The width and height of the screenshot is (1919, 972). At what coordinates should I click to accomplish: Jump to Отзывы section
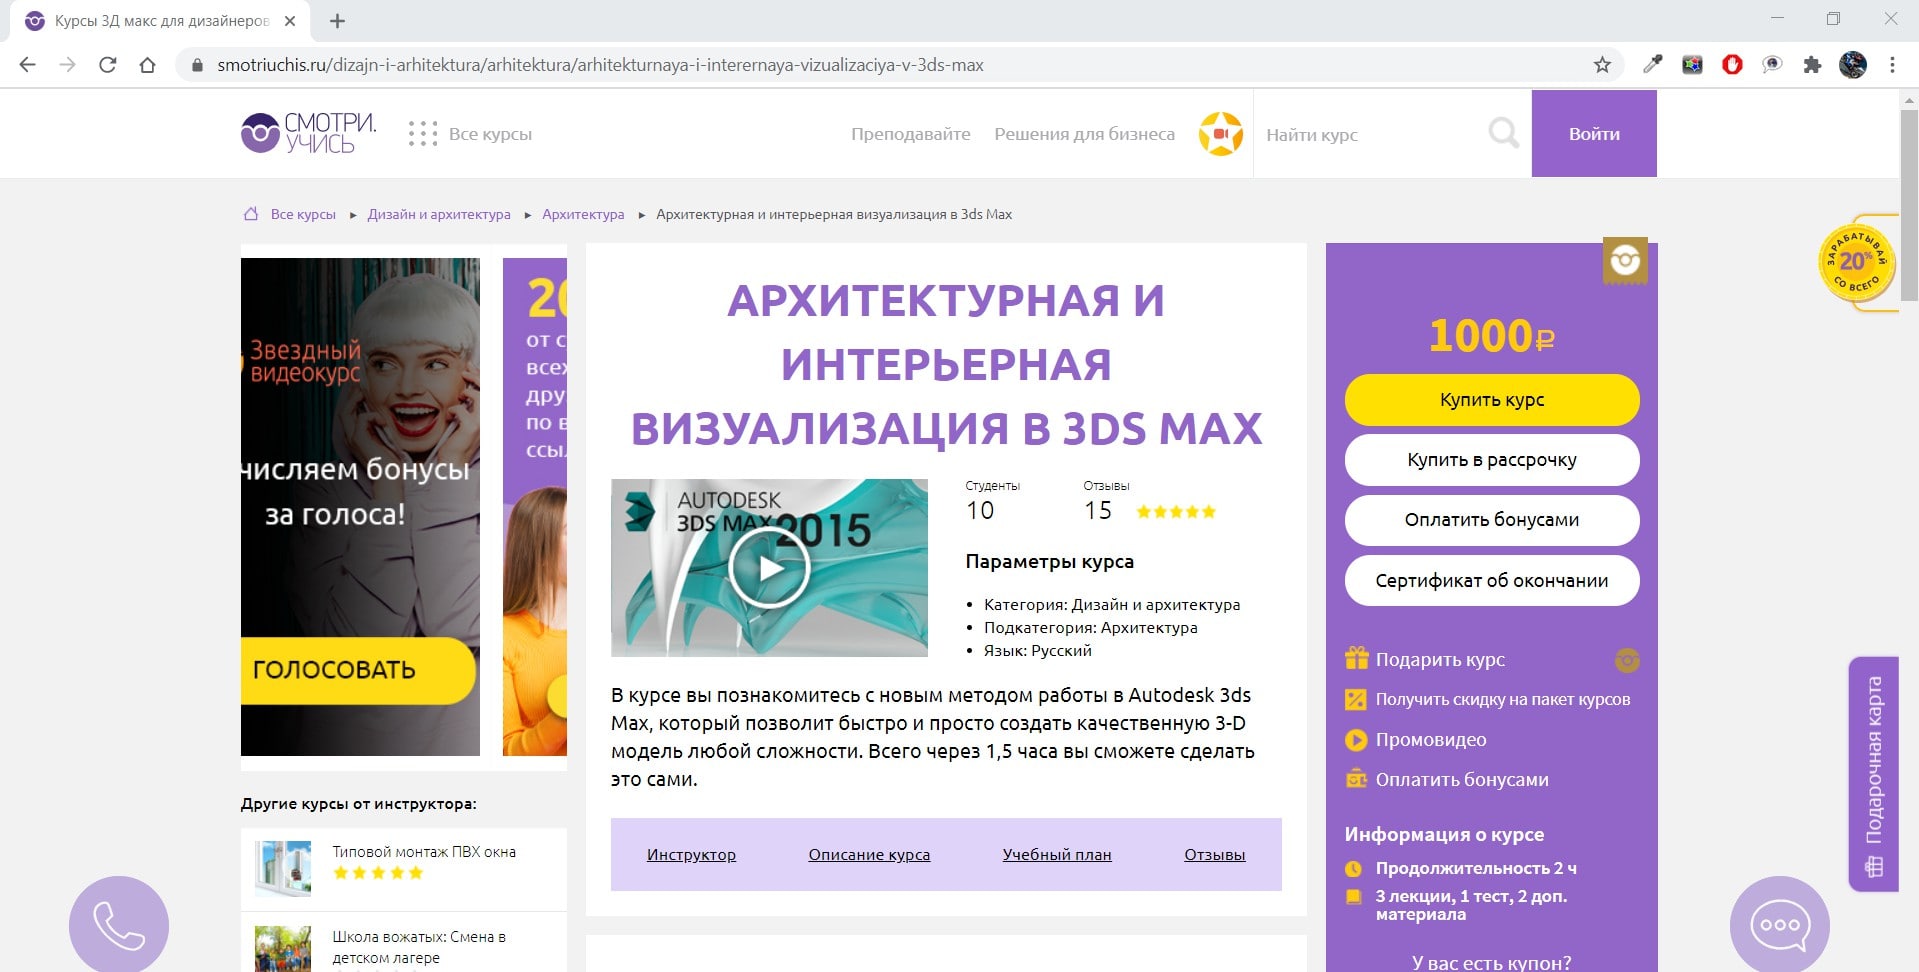pos(1214,855)
